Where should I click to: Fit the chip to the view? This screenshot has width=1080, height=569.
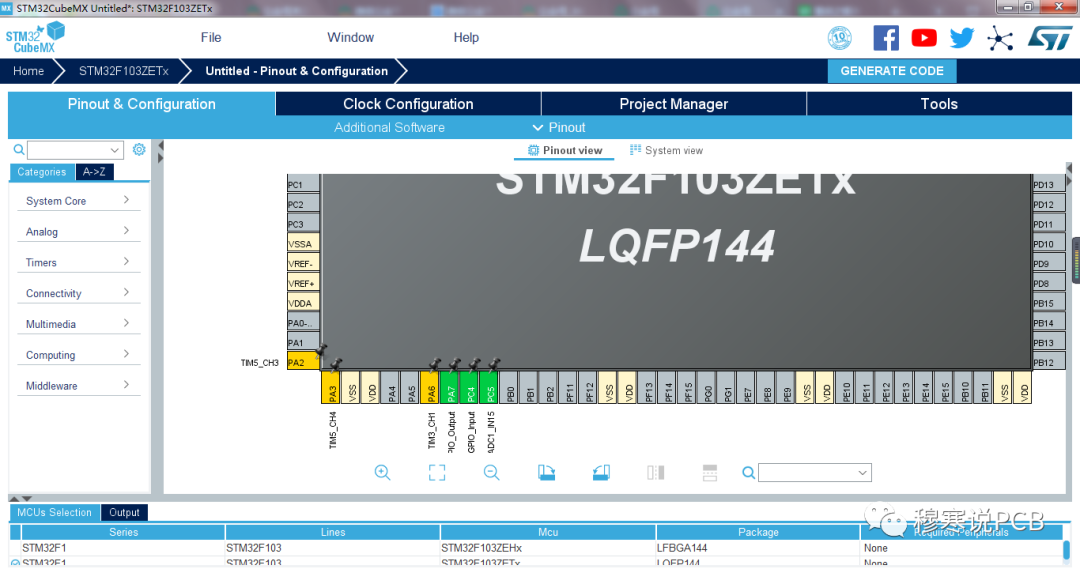tap(437, 473)
